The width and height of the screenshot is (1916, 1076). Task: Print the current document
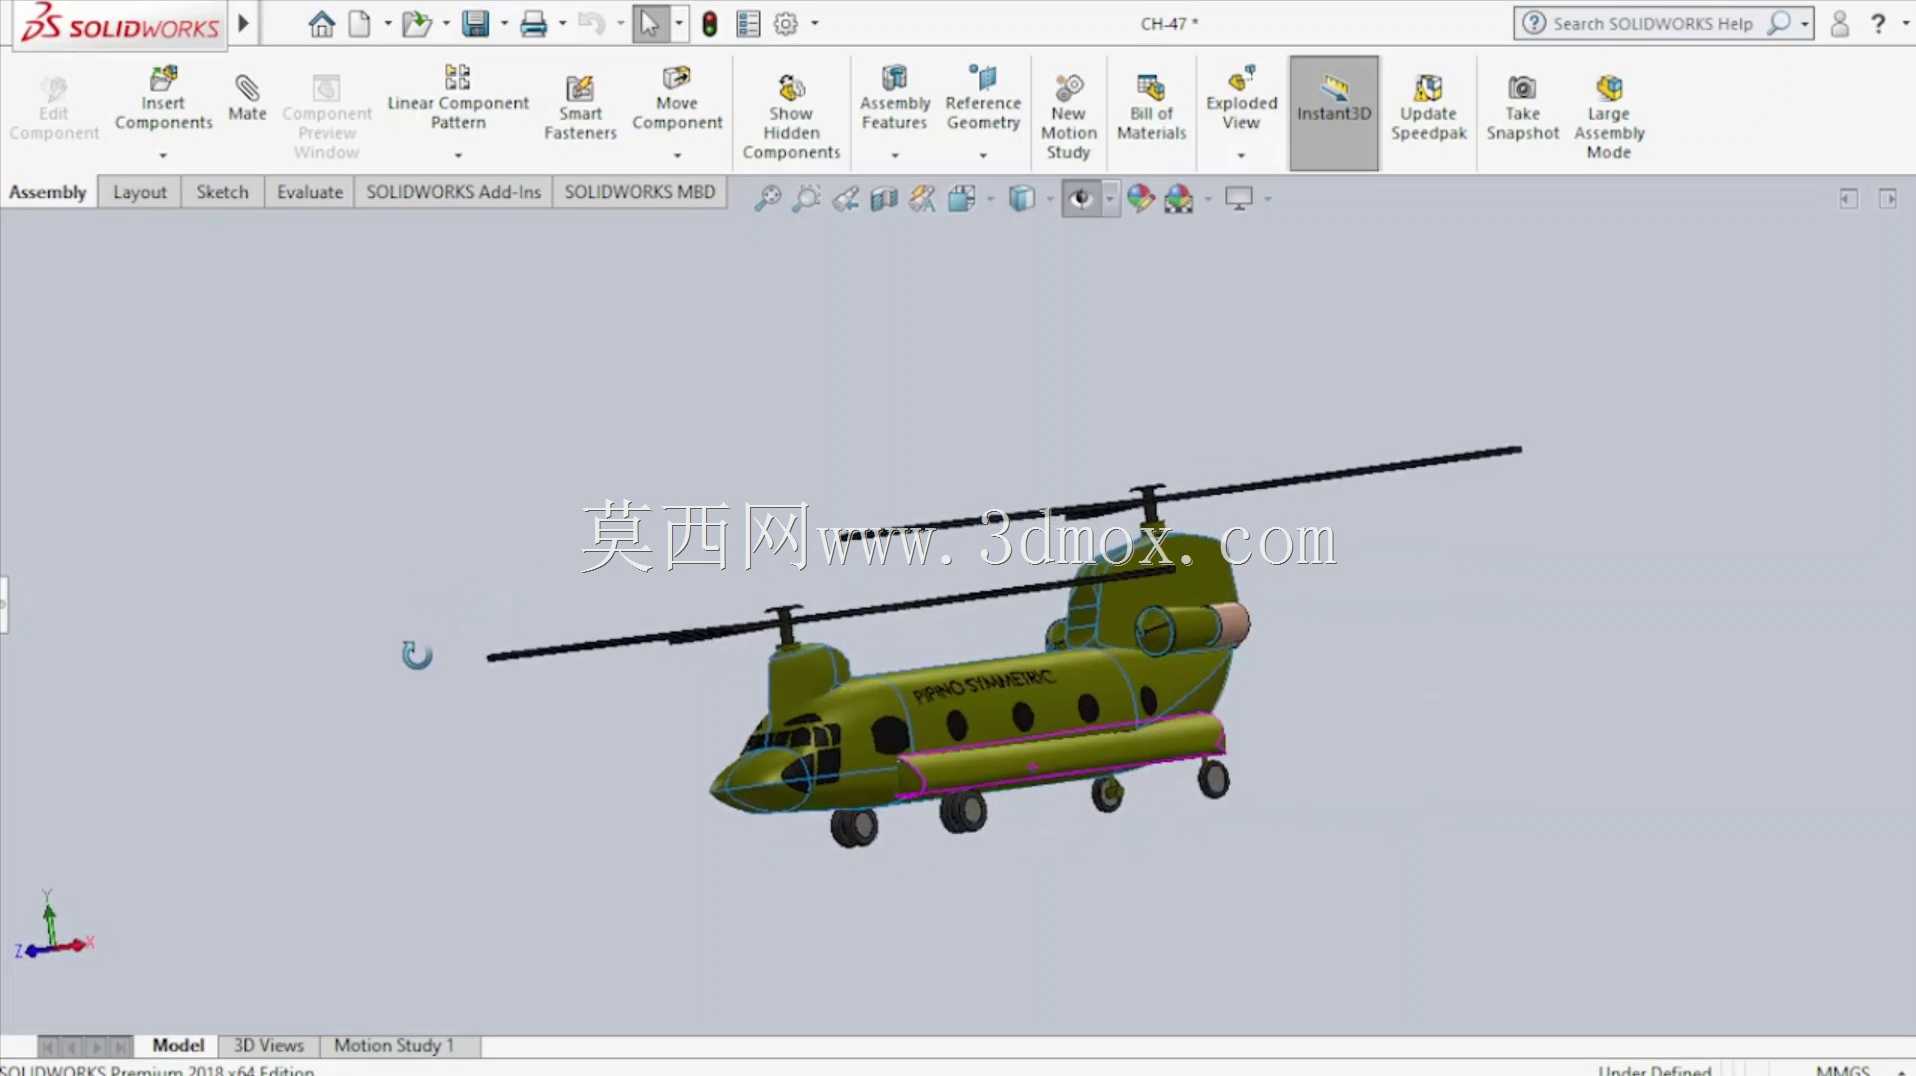[533, 23]
